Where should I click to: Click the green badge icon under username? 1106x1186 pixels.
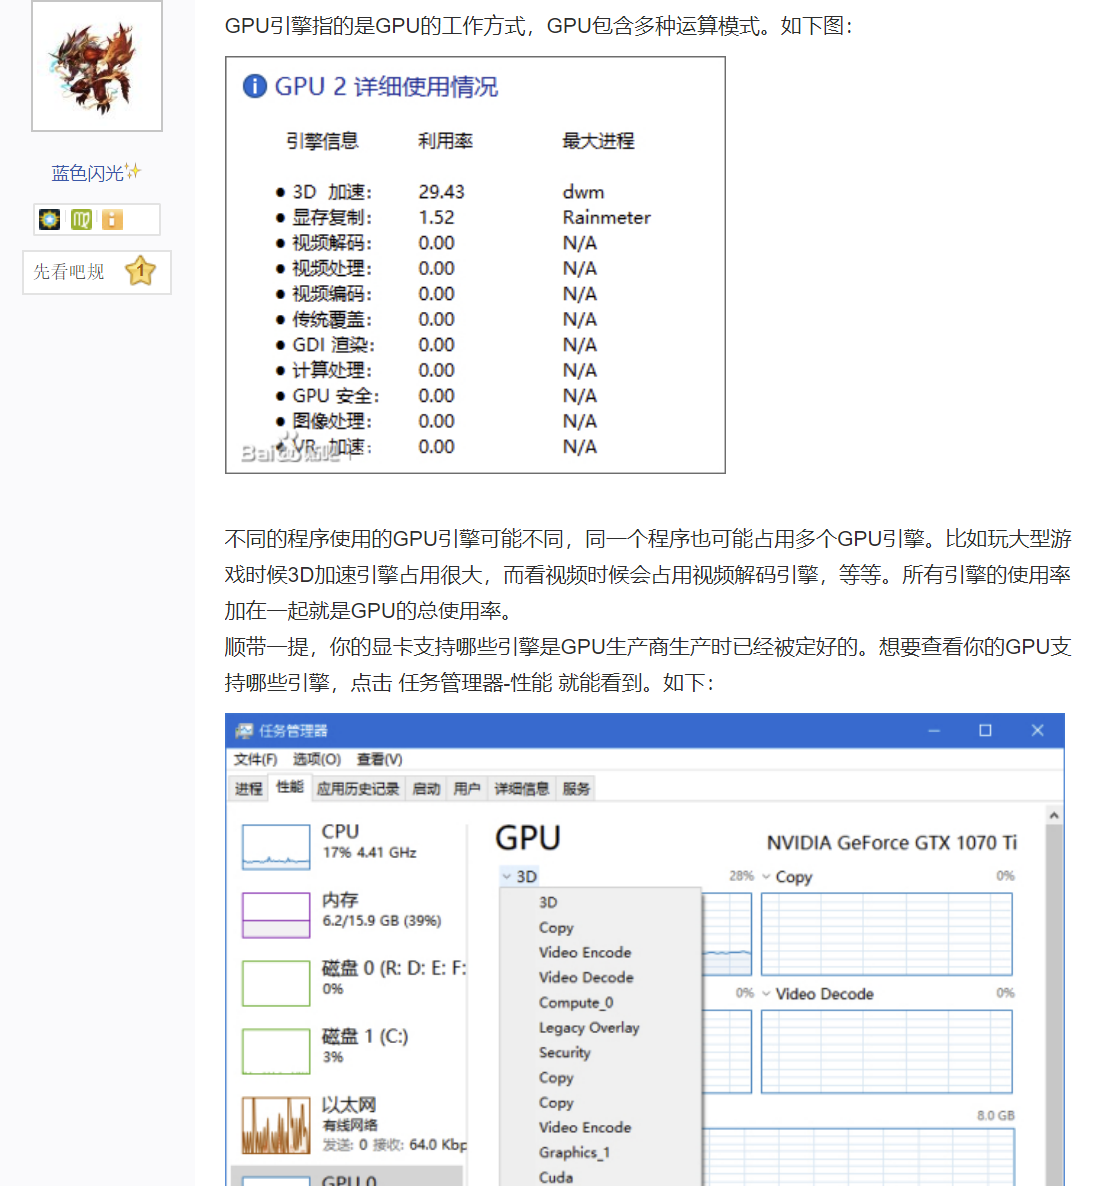coord(81,219)
